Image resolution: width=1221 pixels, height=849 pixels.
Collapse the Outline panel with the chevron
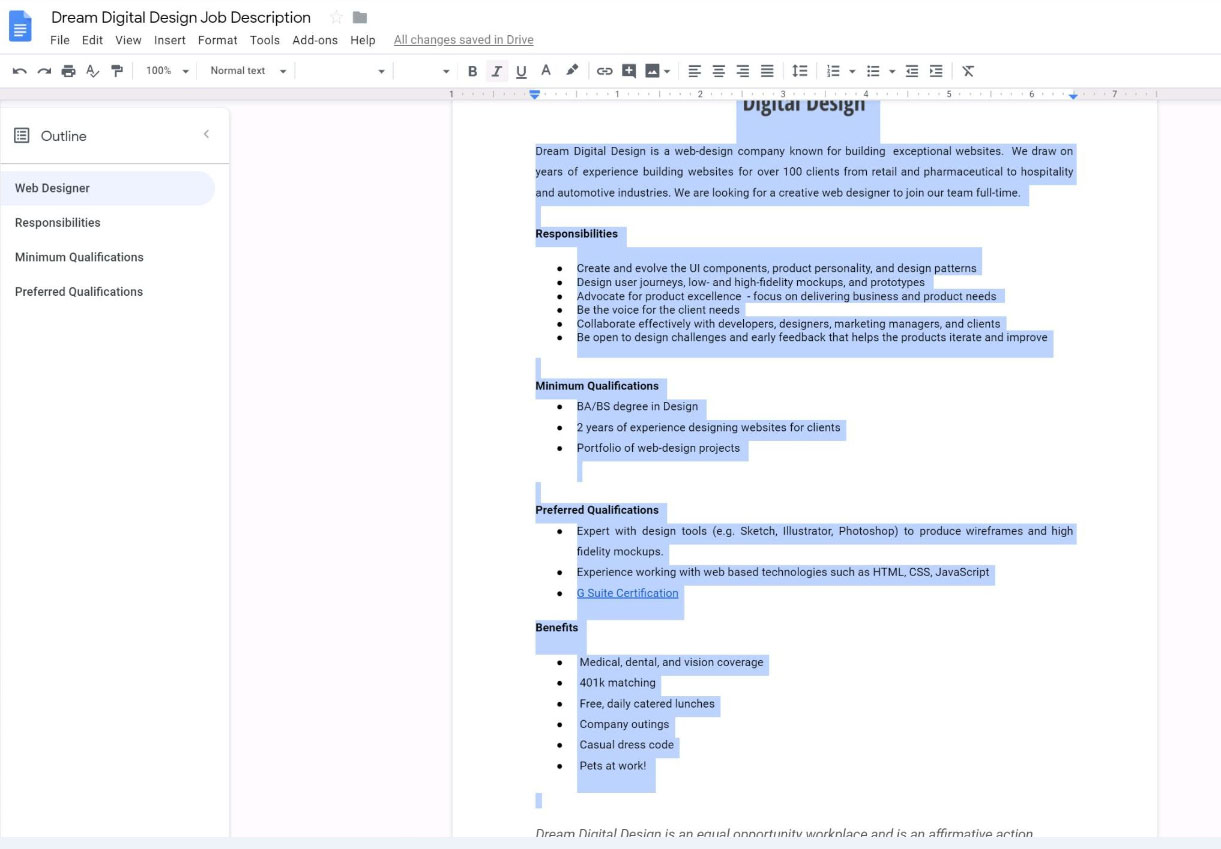[206, 134]
